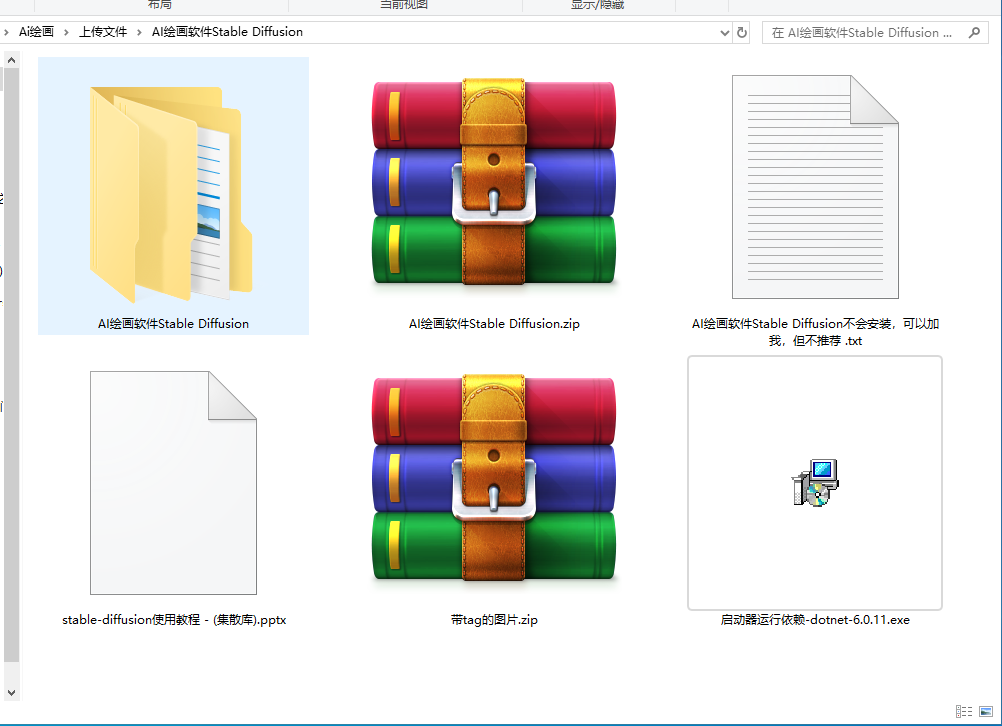This screenshot has width=1002, height=726.
Task: Click the folder name label AI绘画软件Stable Diffusion
Action: (173, 324)
